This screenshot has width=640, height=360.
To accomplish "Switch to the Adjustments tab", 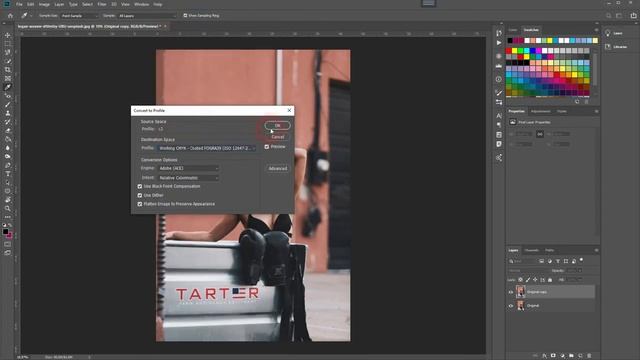I will click(x=540, y=111).
